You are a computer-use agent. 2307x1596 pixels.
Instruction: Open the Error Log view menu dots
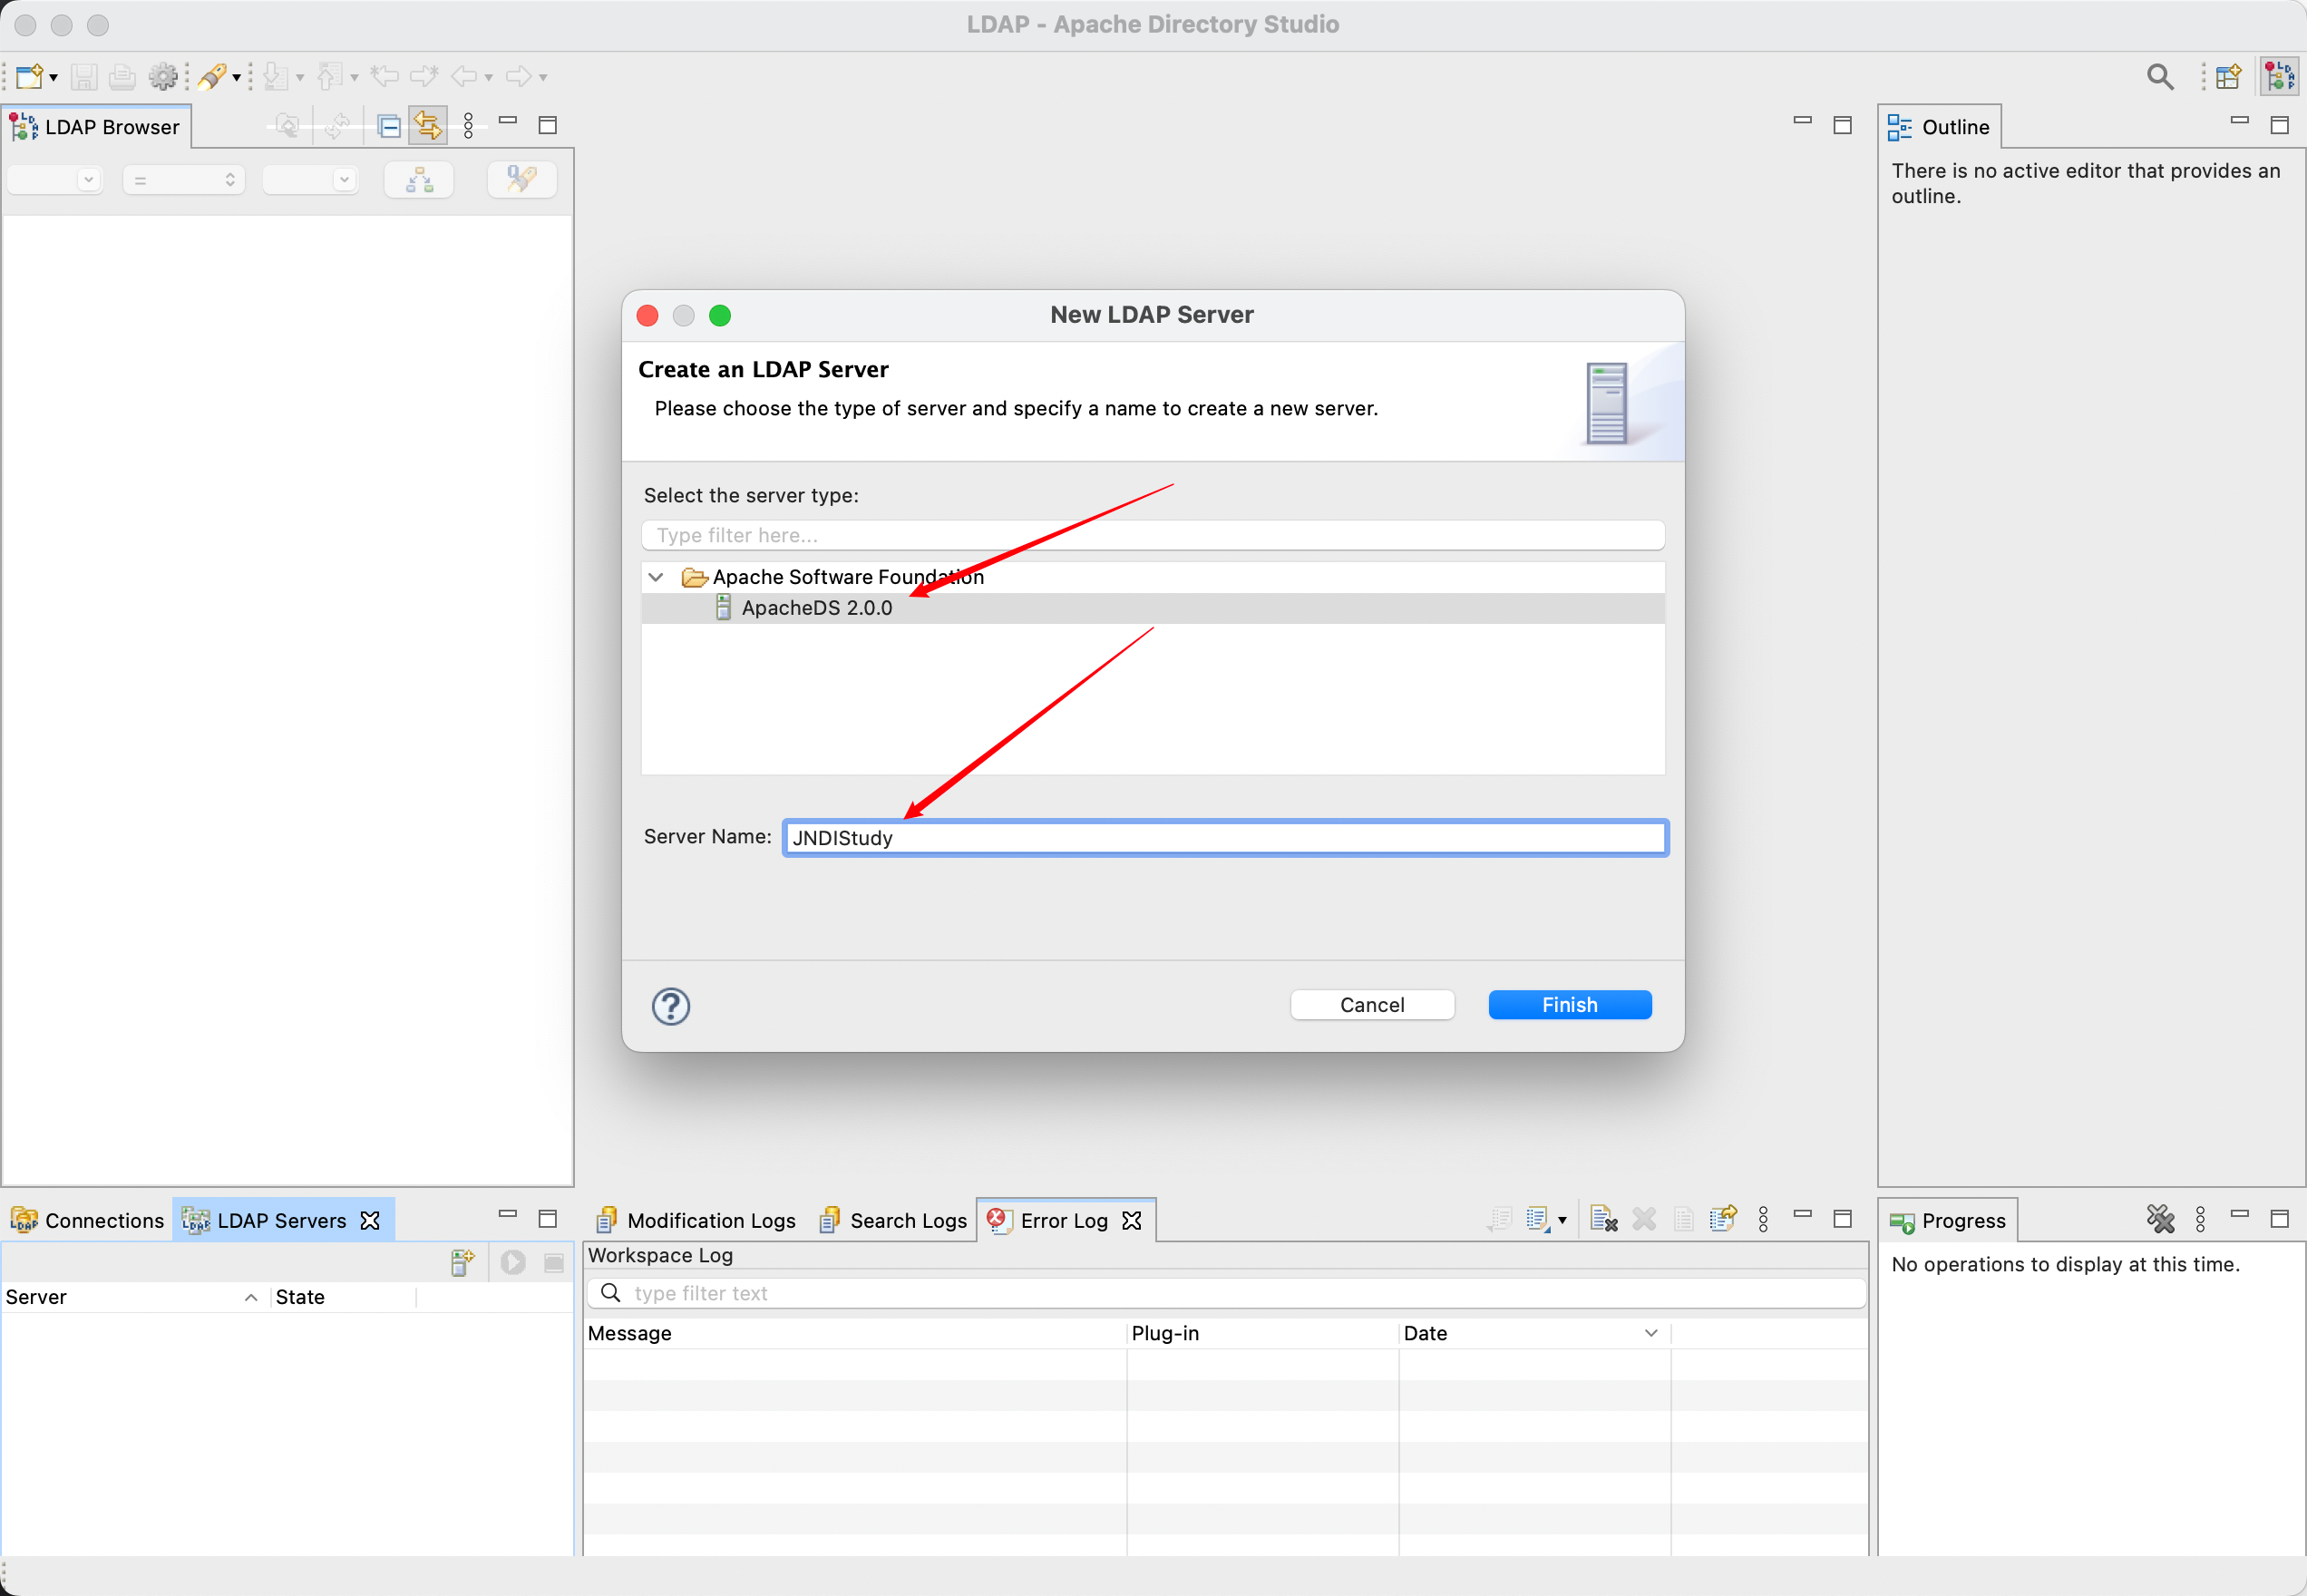(x=1763, y=1219)
